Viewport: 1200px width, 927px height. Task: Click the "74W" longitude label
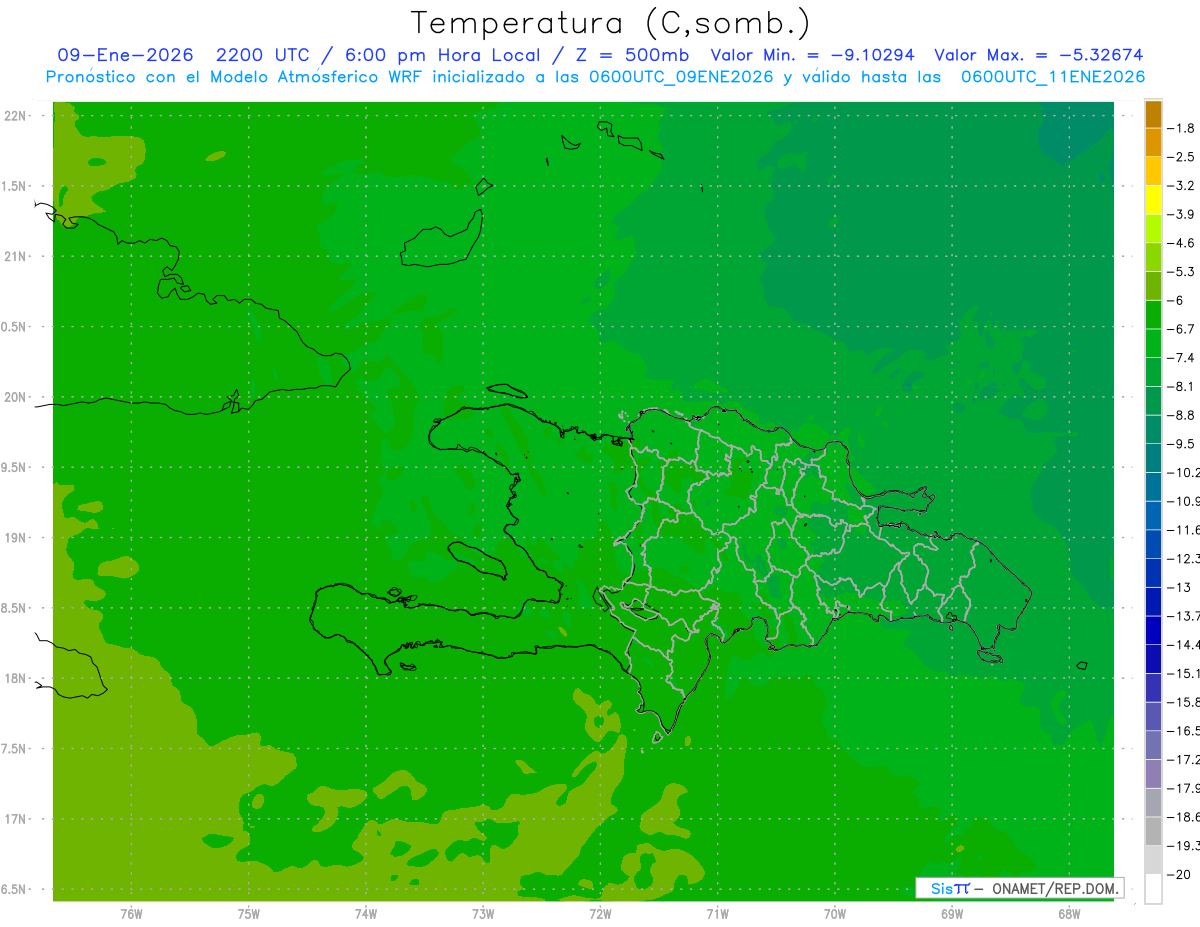point(366,913)
